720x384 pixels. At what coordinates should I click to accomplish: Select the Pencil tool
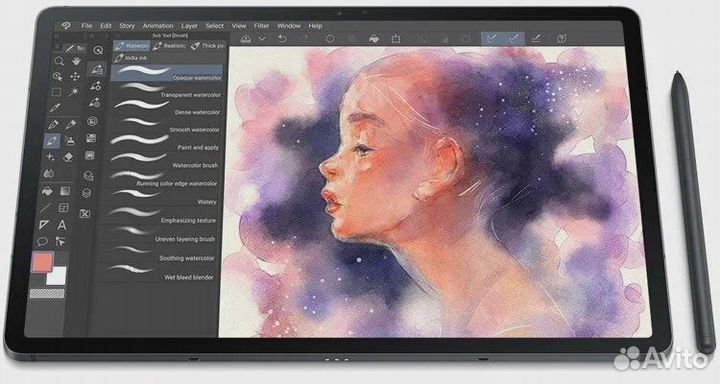pos(71,124)
